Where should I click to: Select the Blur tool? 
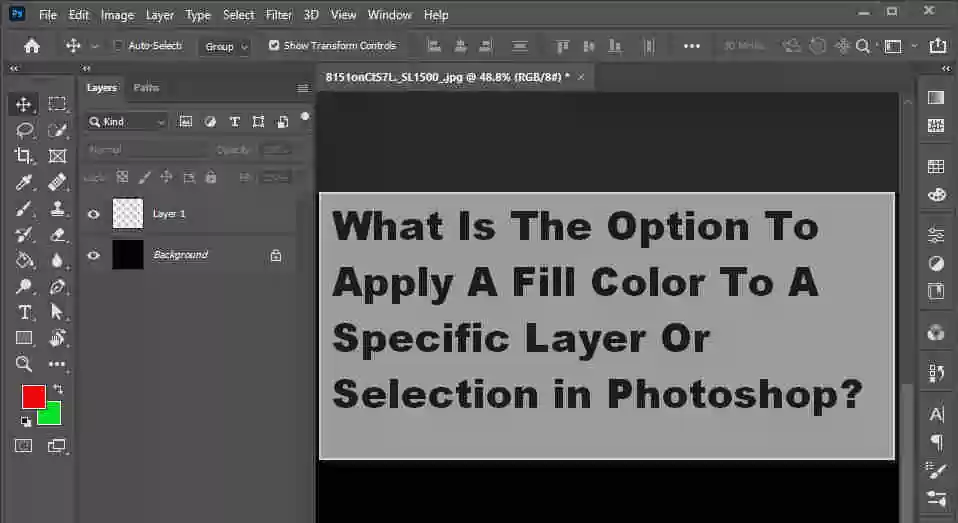[x=57, y=261]
